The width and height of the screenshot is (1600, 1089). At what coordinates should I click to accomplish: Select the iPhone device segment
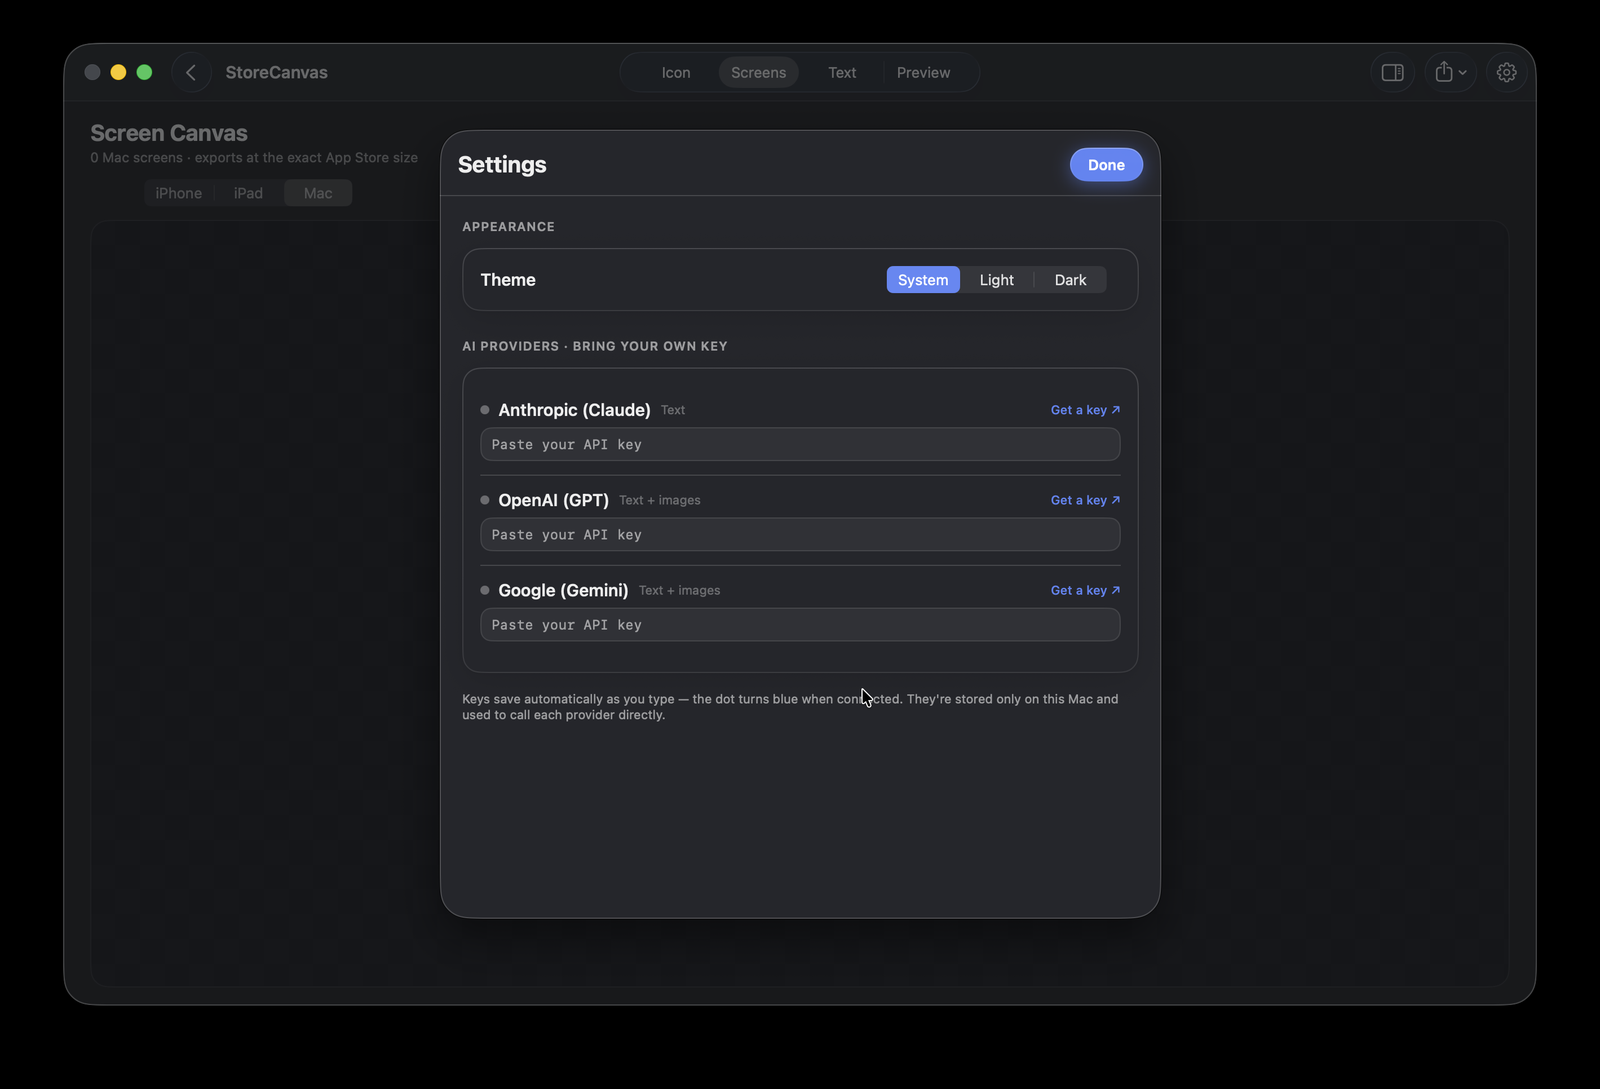tap(178, 193)
